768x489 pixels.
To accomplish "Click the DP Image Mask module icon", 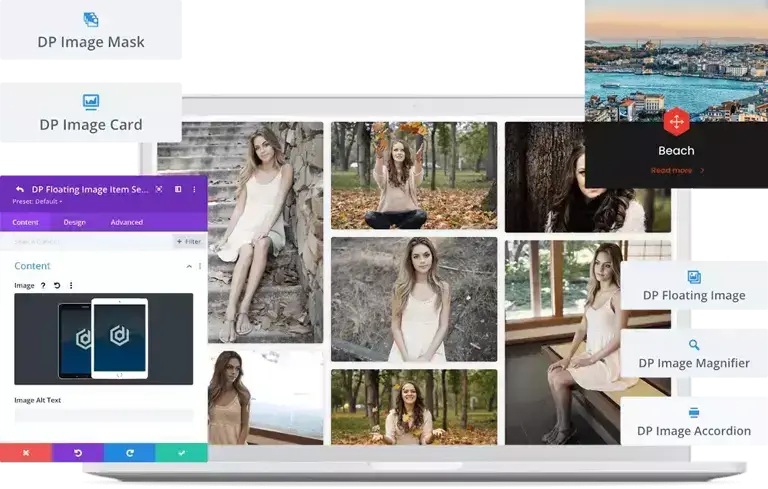I will click(91, 20).
